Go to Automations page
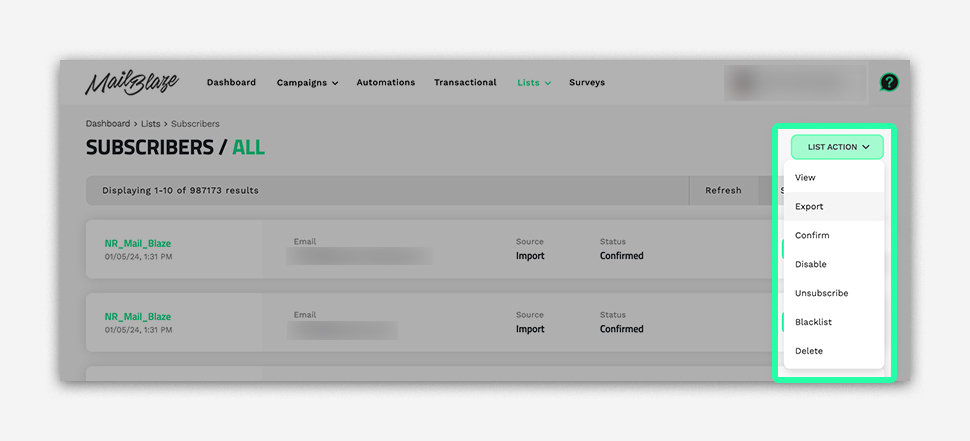The image size is (970, 441). [385, 83]
